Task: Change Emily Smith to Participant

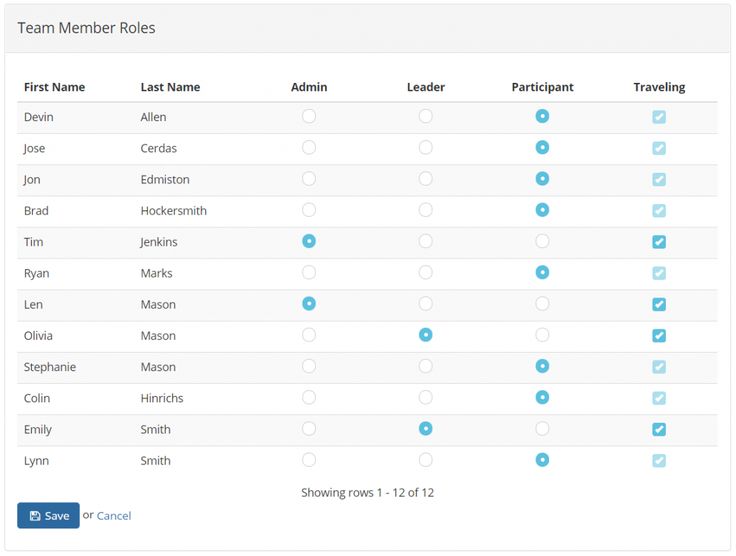Action: click(542, 429)
